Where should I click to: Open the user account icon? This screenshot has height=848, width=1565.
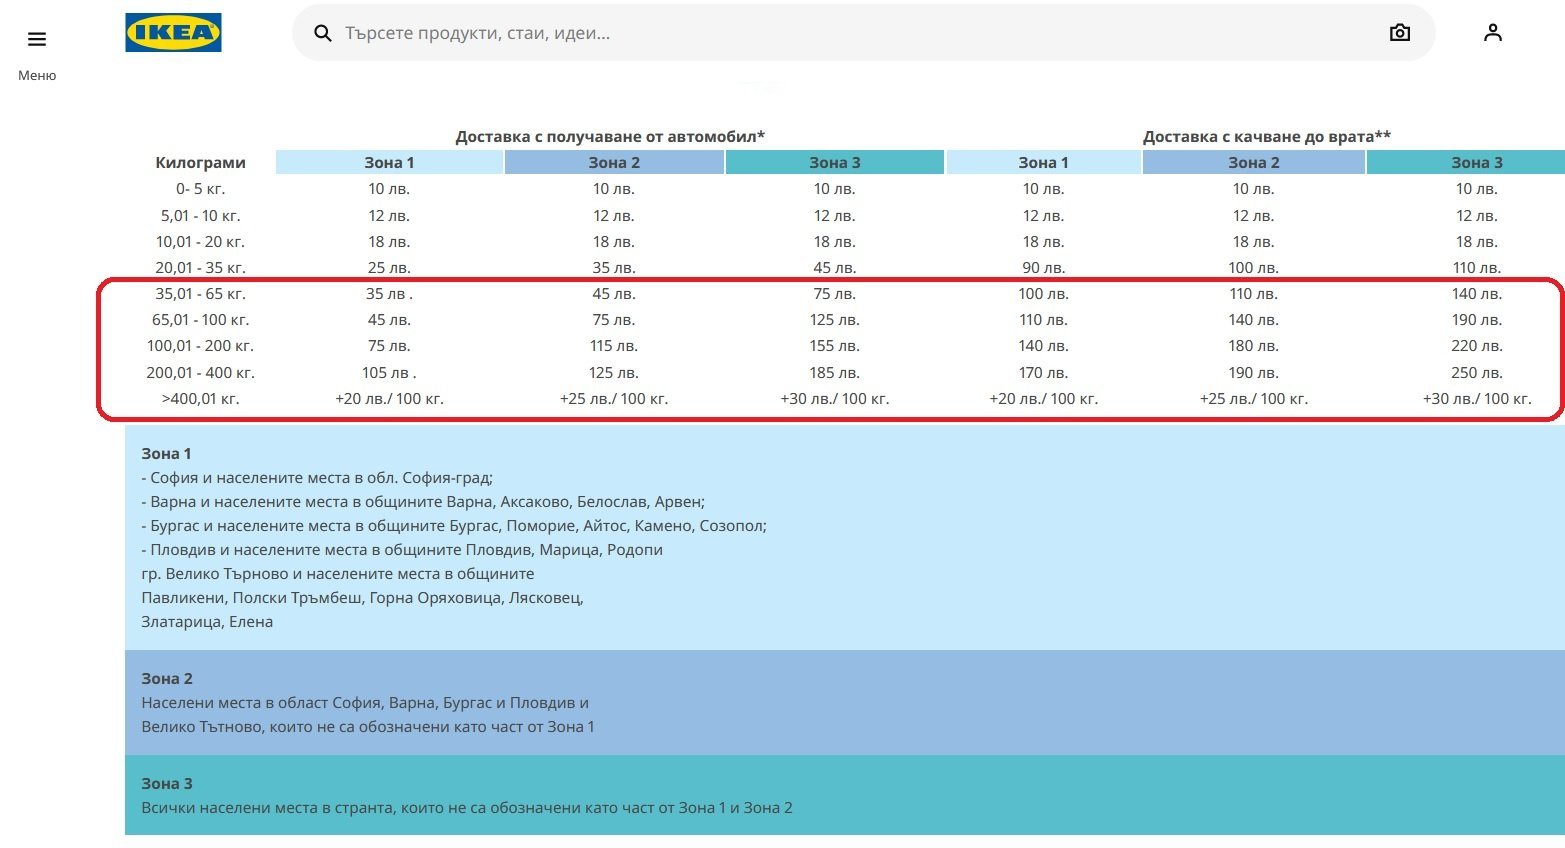(x=1492, y=33)
